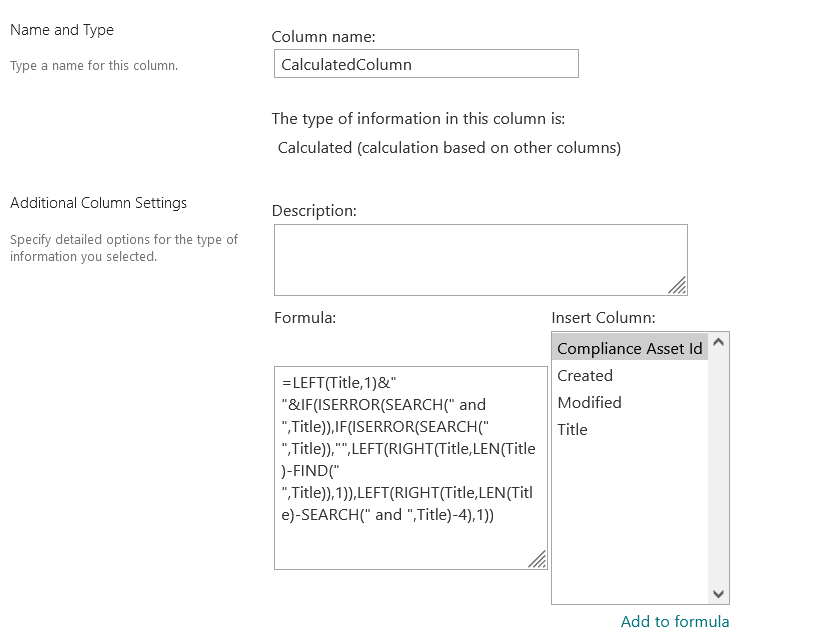Click the Add to formula link
The height and width of the screenshot is (638, 828).
coord(675,621)
